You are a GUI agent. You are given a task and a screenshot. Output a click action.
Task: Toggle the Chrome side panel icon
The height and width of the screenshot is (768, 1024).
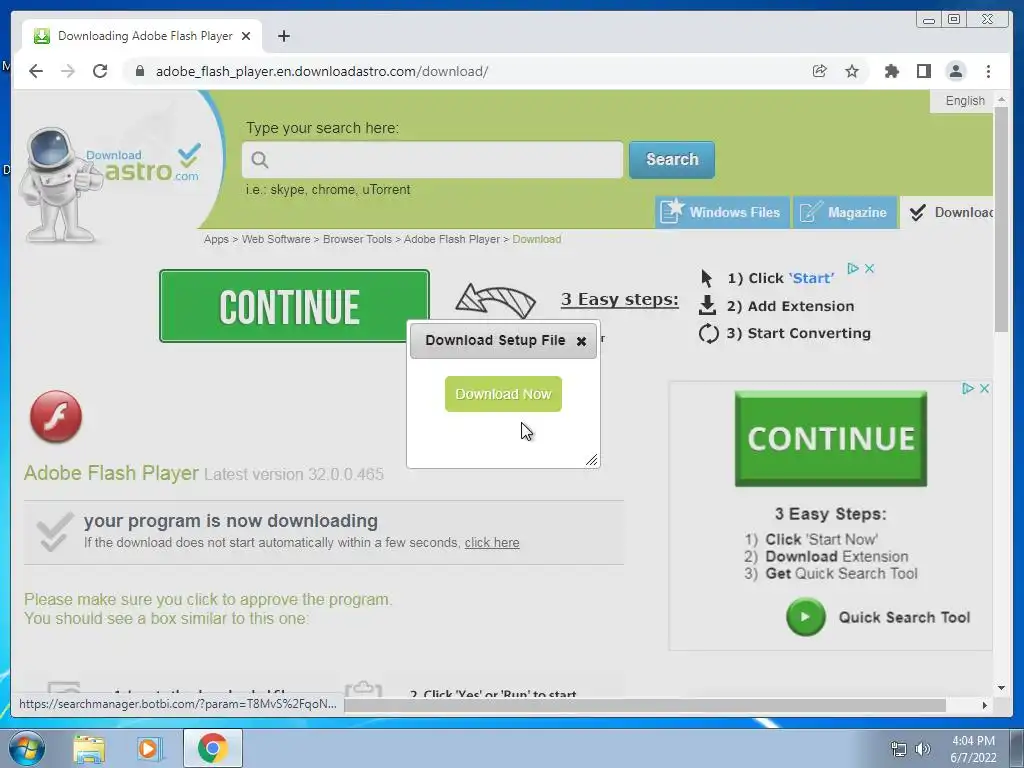tap(923, 71)
